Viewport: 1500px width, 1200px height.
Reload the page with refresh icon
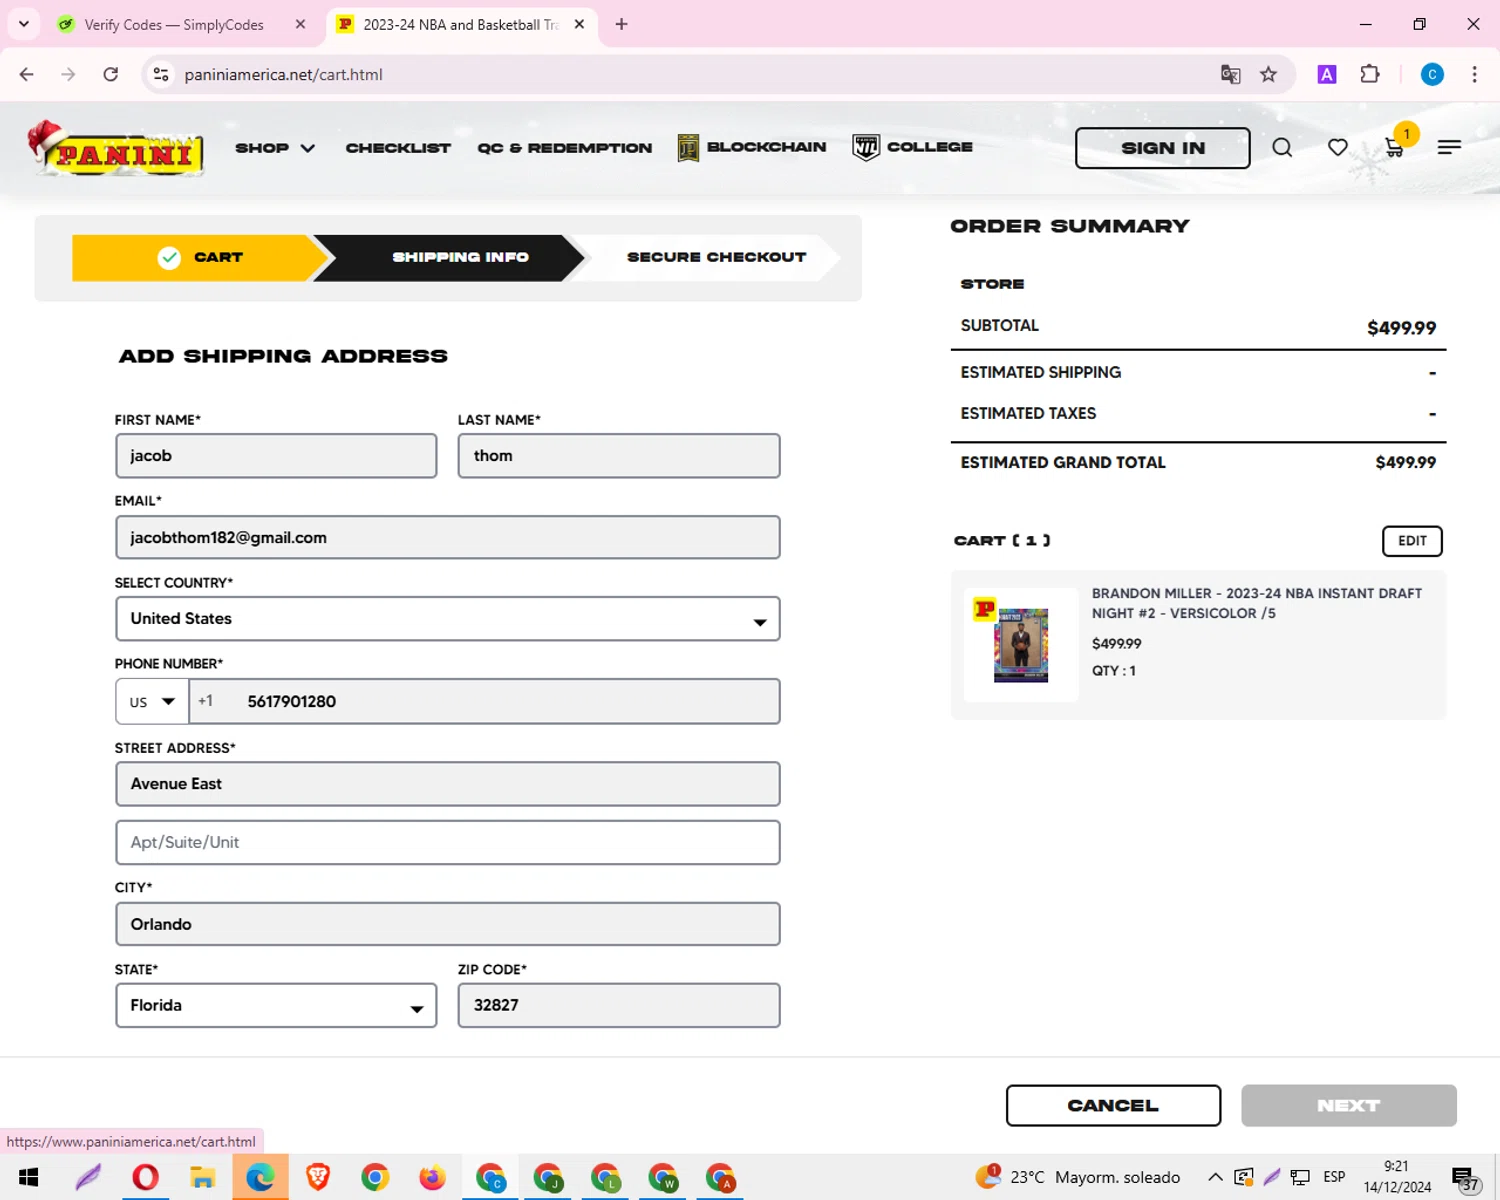click(x=111, y=74)
